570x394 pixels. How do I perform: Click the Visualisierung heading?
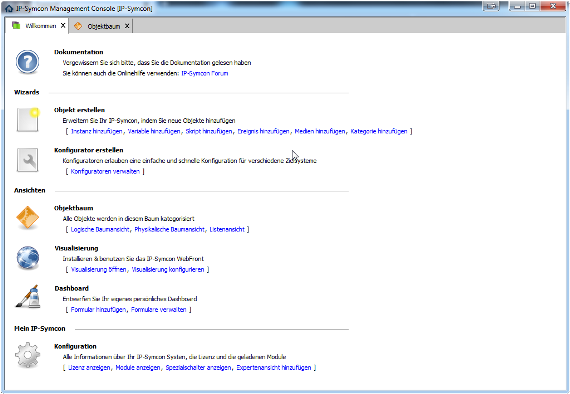click(76, 248)
